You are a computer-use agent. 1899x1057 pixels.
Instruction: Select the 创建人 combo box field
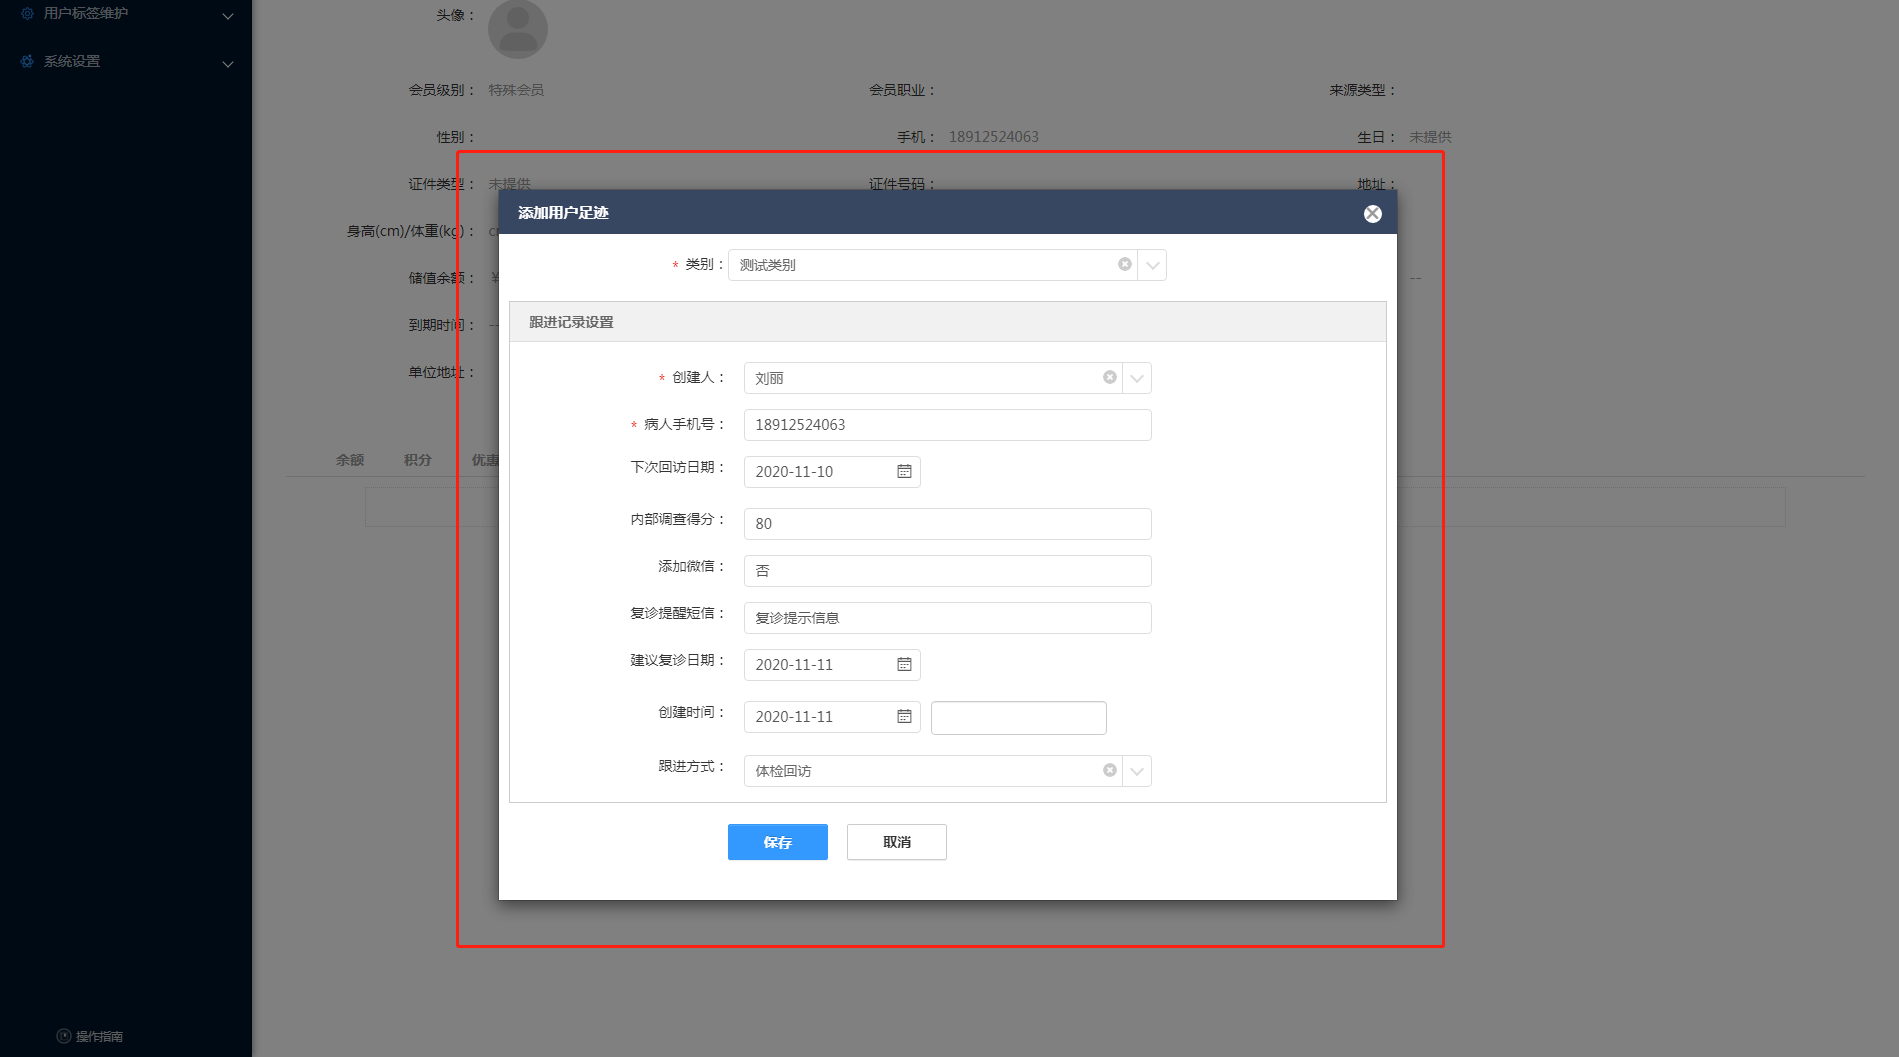click(x=947, y=378)
